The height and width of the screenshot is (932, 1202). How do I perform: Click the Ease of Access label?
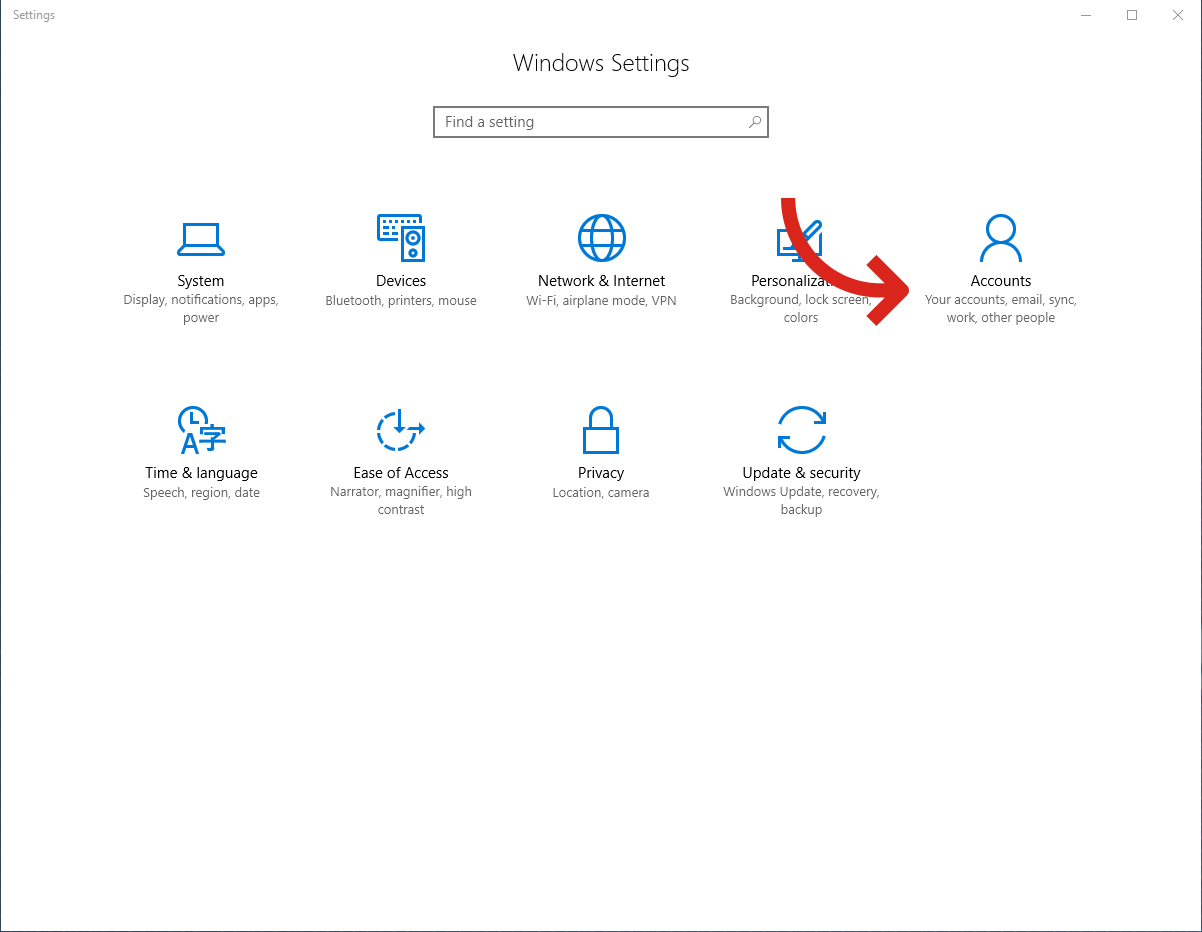tap(401, 473)
